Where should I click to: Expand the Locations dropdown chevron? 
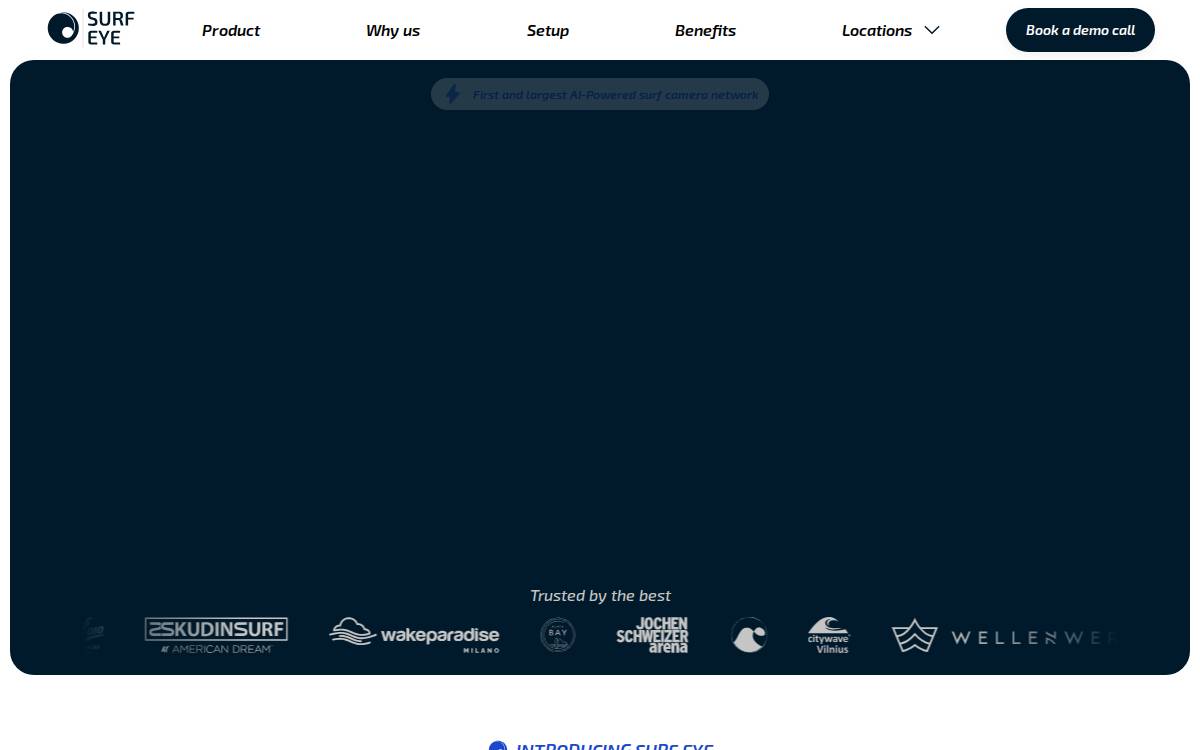932,30
